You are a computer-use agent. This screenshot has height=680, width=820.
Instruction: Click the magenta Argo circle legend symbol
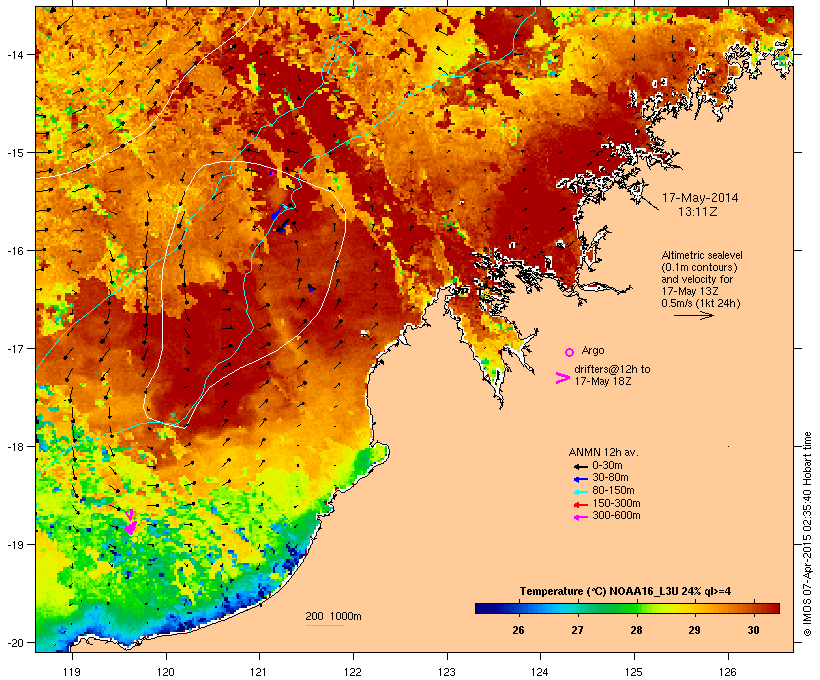(x=569, y=352)
